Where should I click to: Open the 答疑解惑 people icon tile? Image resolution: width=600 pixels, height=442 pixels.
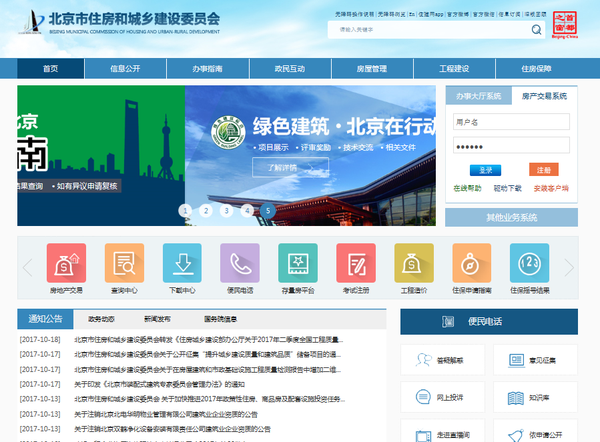[442, 360]
